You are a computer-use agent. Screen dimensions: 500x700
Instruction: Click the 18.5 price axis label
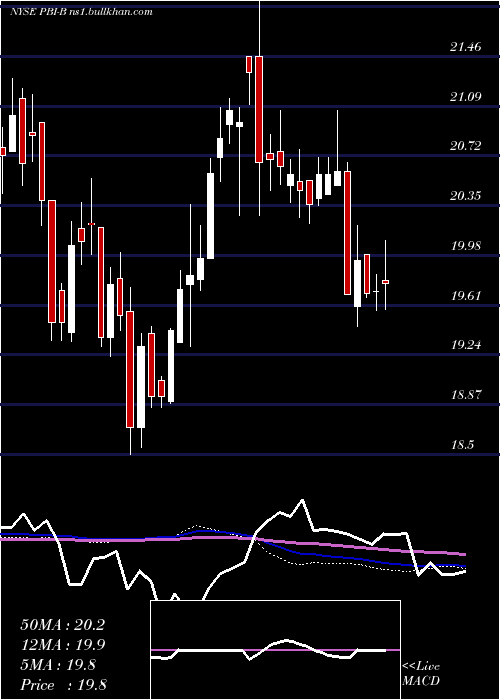click(x=462, y=445)
